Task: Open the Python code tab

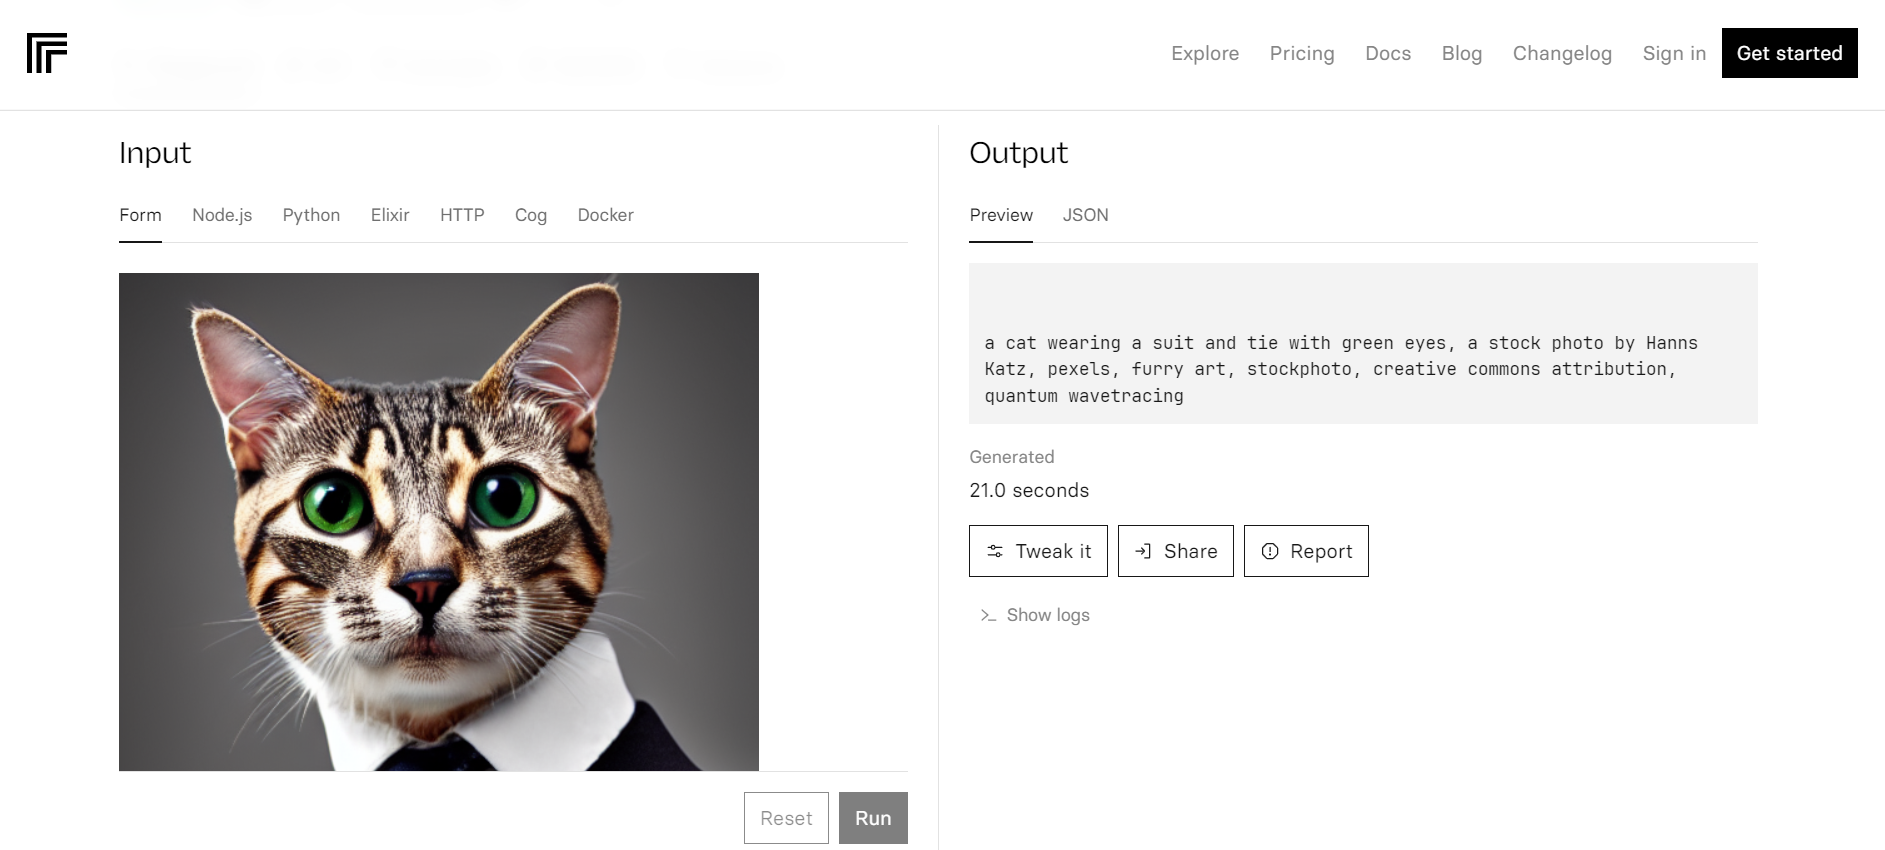Action: pos(311,215)
